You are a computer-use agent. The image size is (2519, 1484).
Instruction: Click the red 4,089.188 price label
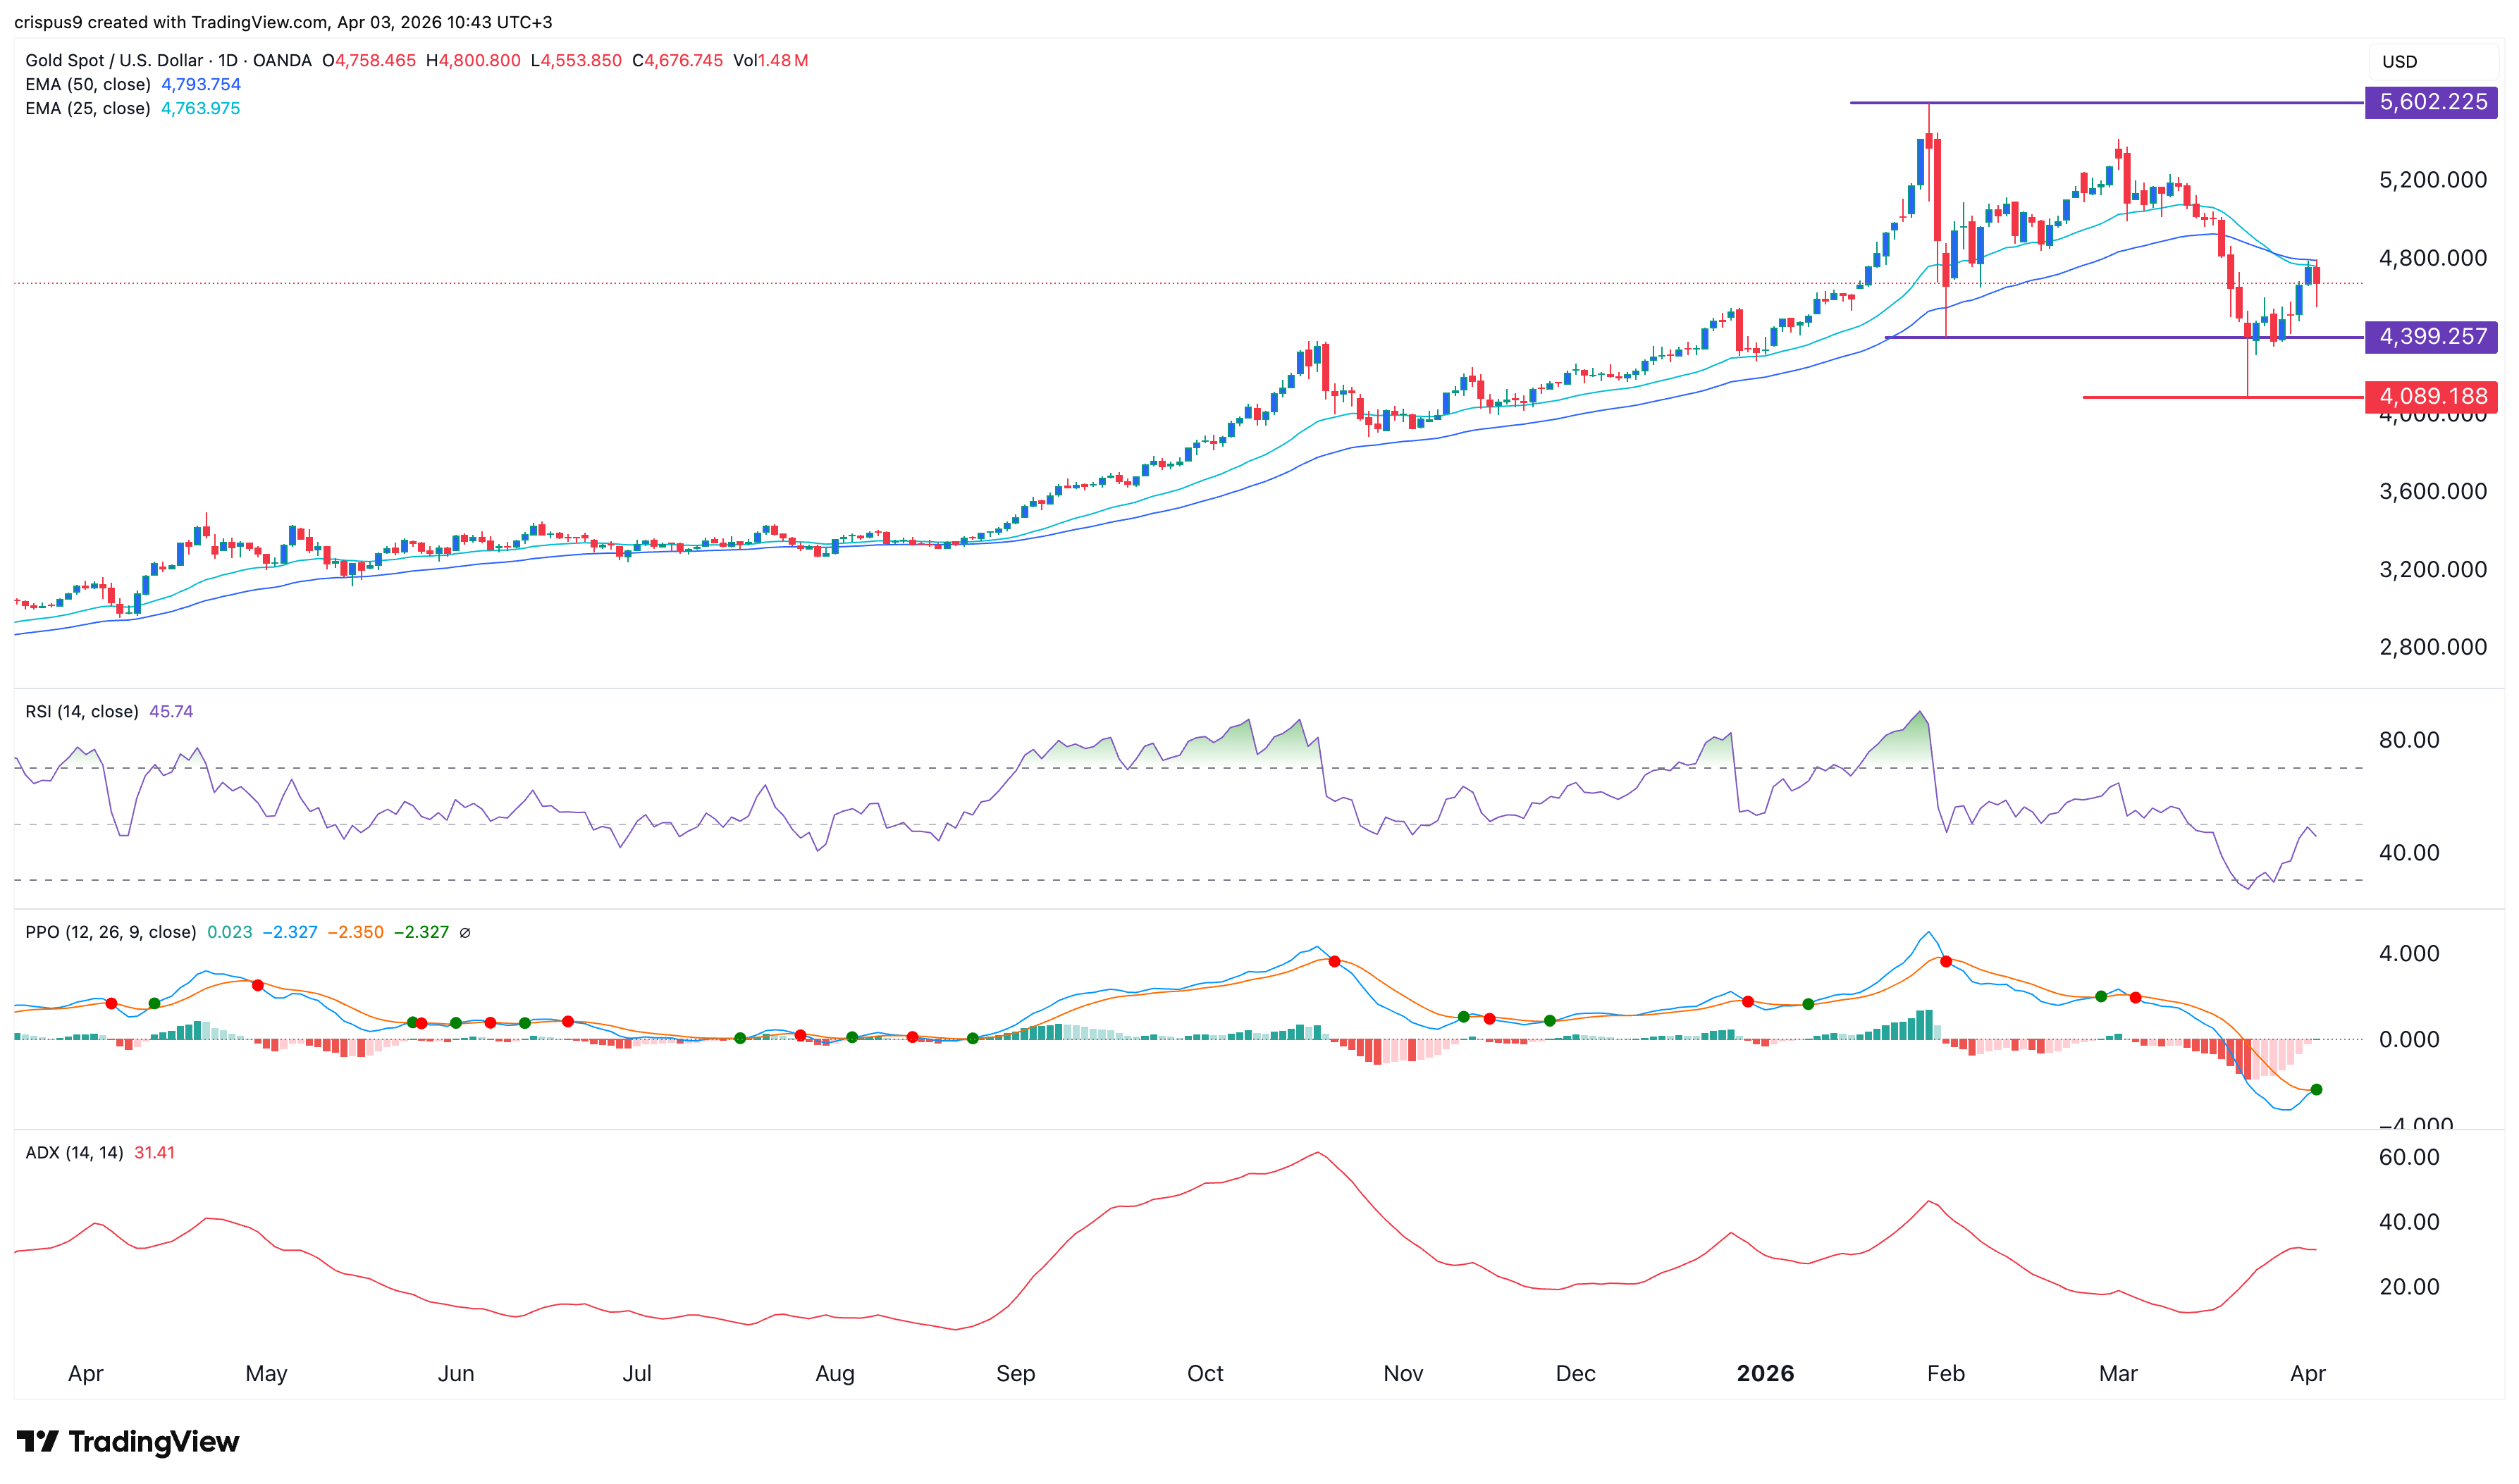click(2431, 396)
